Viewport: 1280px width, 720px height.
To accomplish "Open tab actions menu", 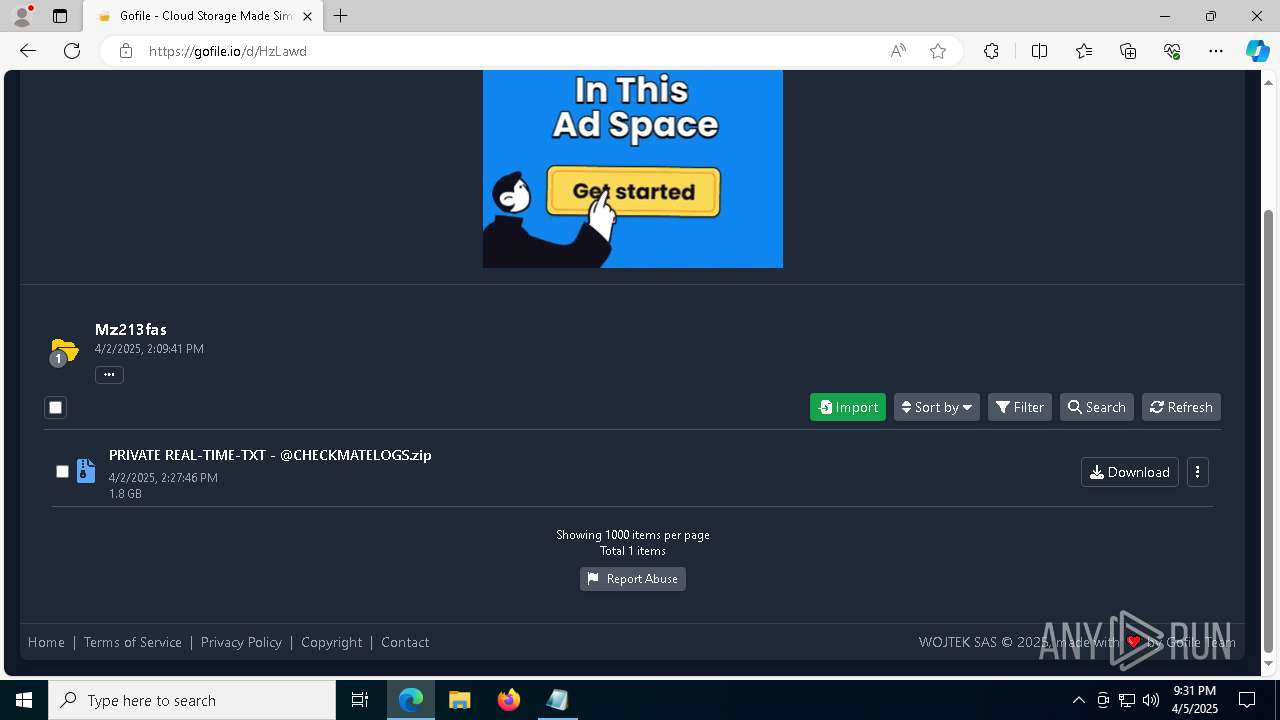I will click(60, 16).
